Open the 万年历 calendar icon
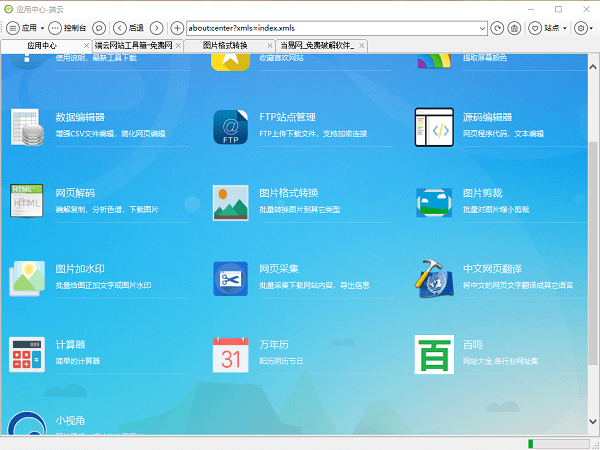The height and width of the screenshot is (450, 600). [x=231, y=354]
